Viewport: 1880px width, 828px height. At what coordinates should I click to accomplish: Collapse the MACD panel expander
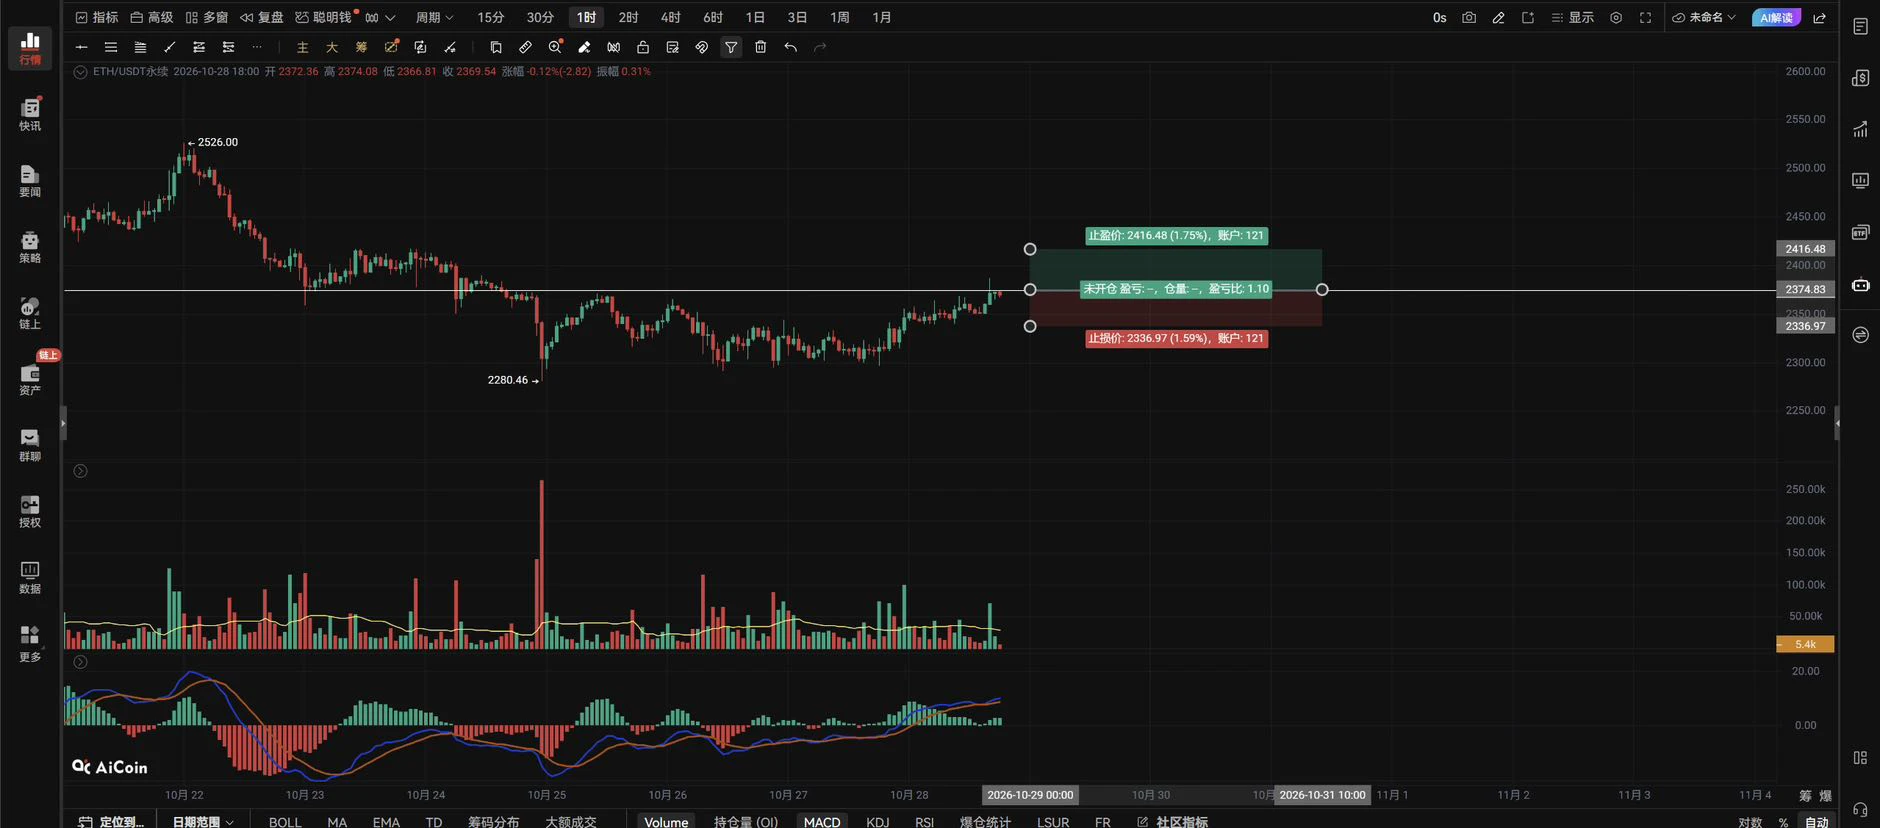pos(81,662)
